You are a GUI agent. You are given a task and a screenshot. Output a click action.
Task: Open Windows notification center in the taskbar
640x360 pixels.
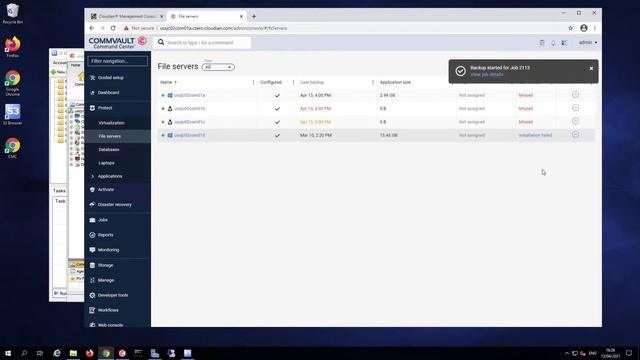tap(629, 353)
